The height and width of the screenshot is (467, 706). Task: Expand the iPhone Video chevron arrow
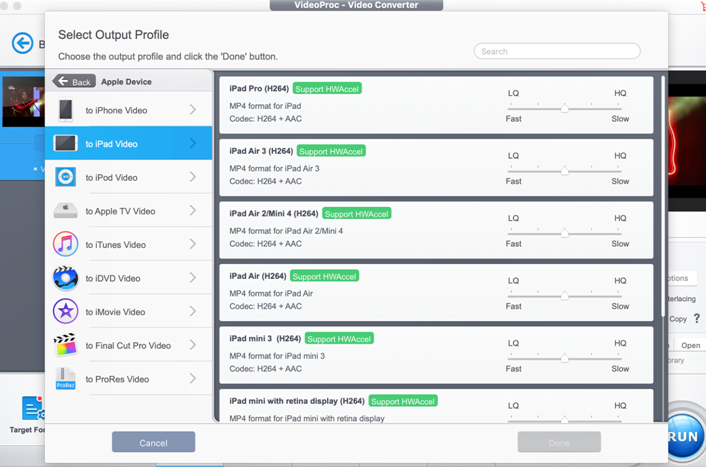(x=193, y=110)
